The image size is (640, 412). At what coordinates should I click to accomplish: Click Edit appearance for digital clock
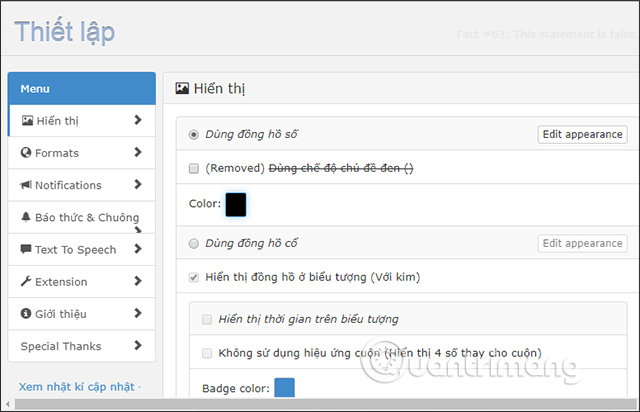[582, 134]
